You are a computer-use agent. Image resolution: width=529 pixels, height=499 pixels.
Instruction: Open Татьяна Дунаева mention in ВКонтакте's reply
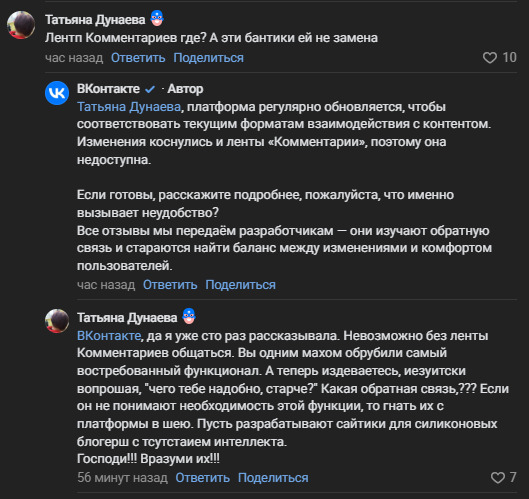click(x=129, y=107)
